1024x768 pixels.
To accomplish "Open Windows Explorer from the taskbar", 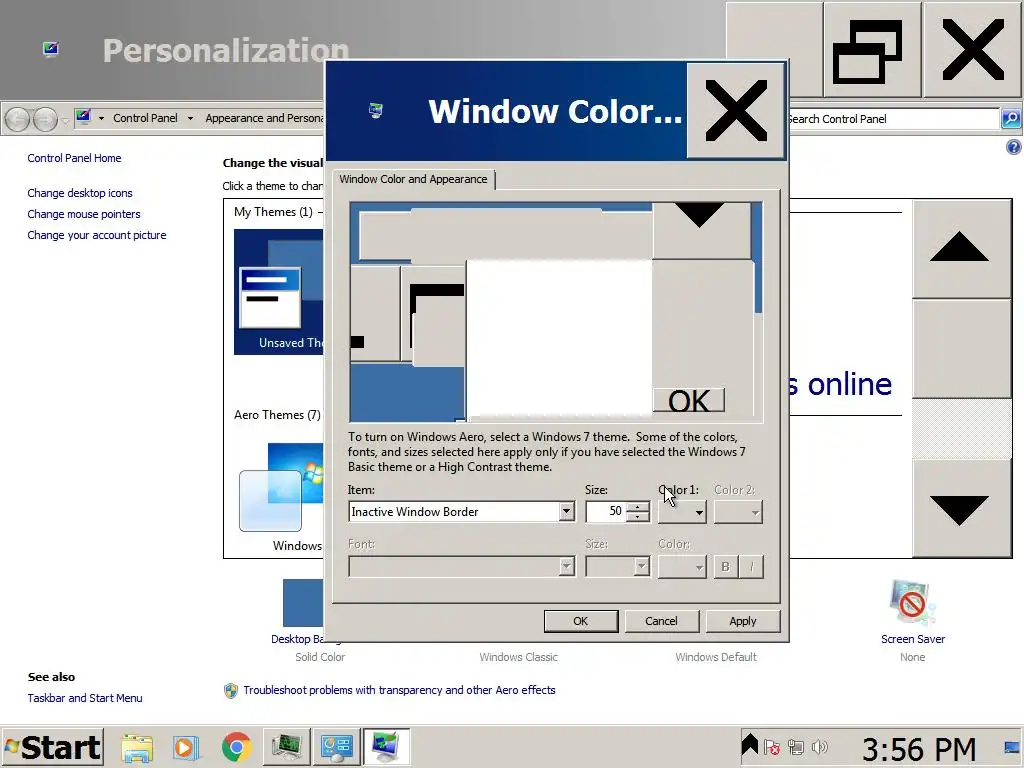I will coord(137,747).
